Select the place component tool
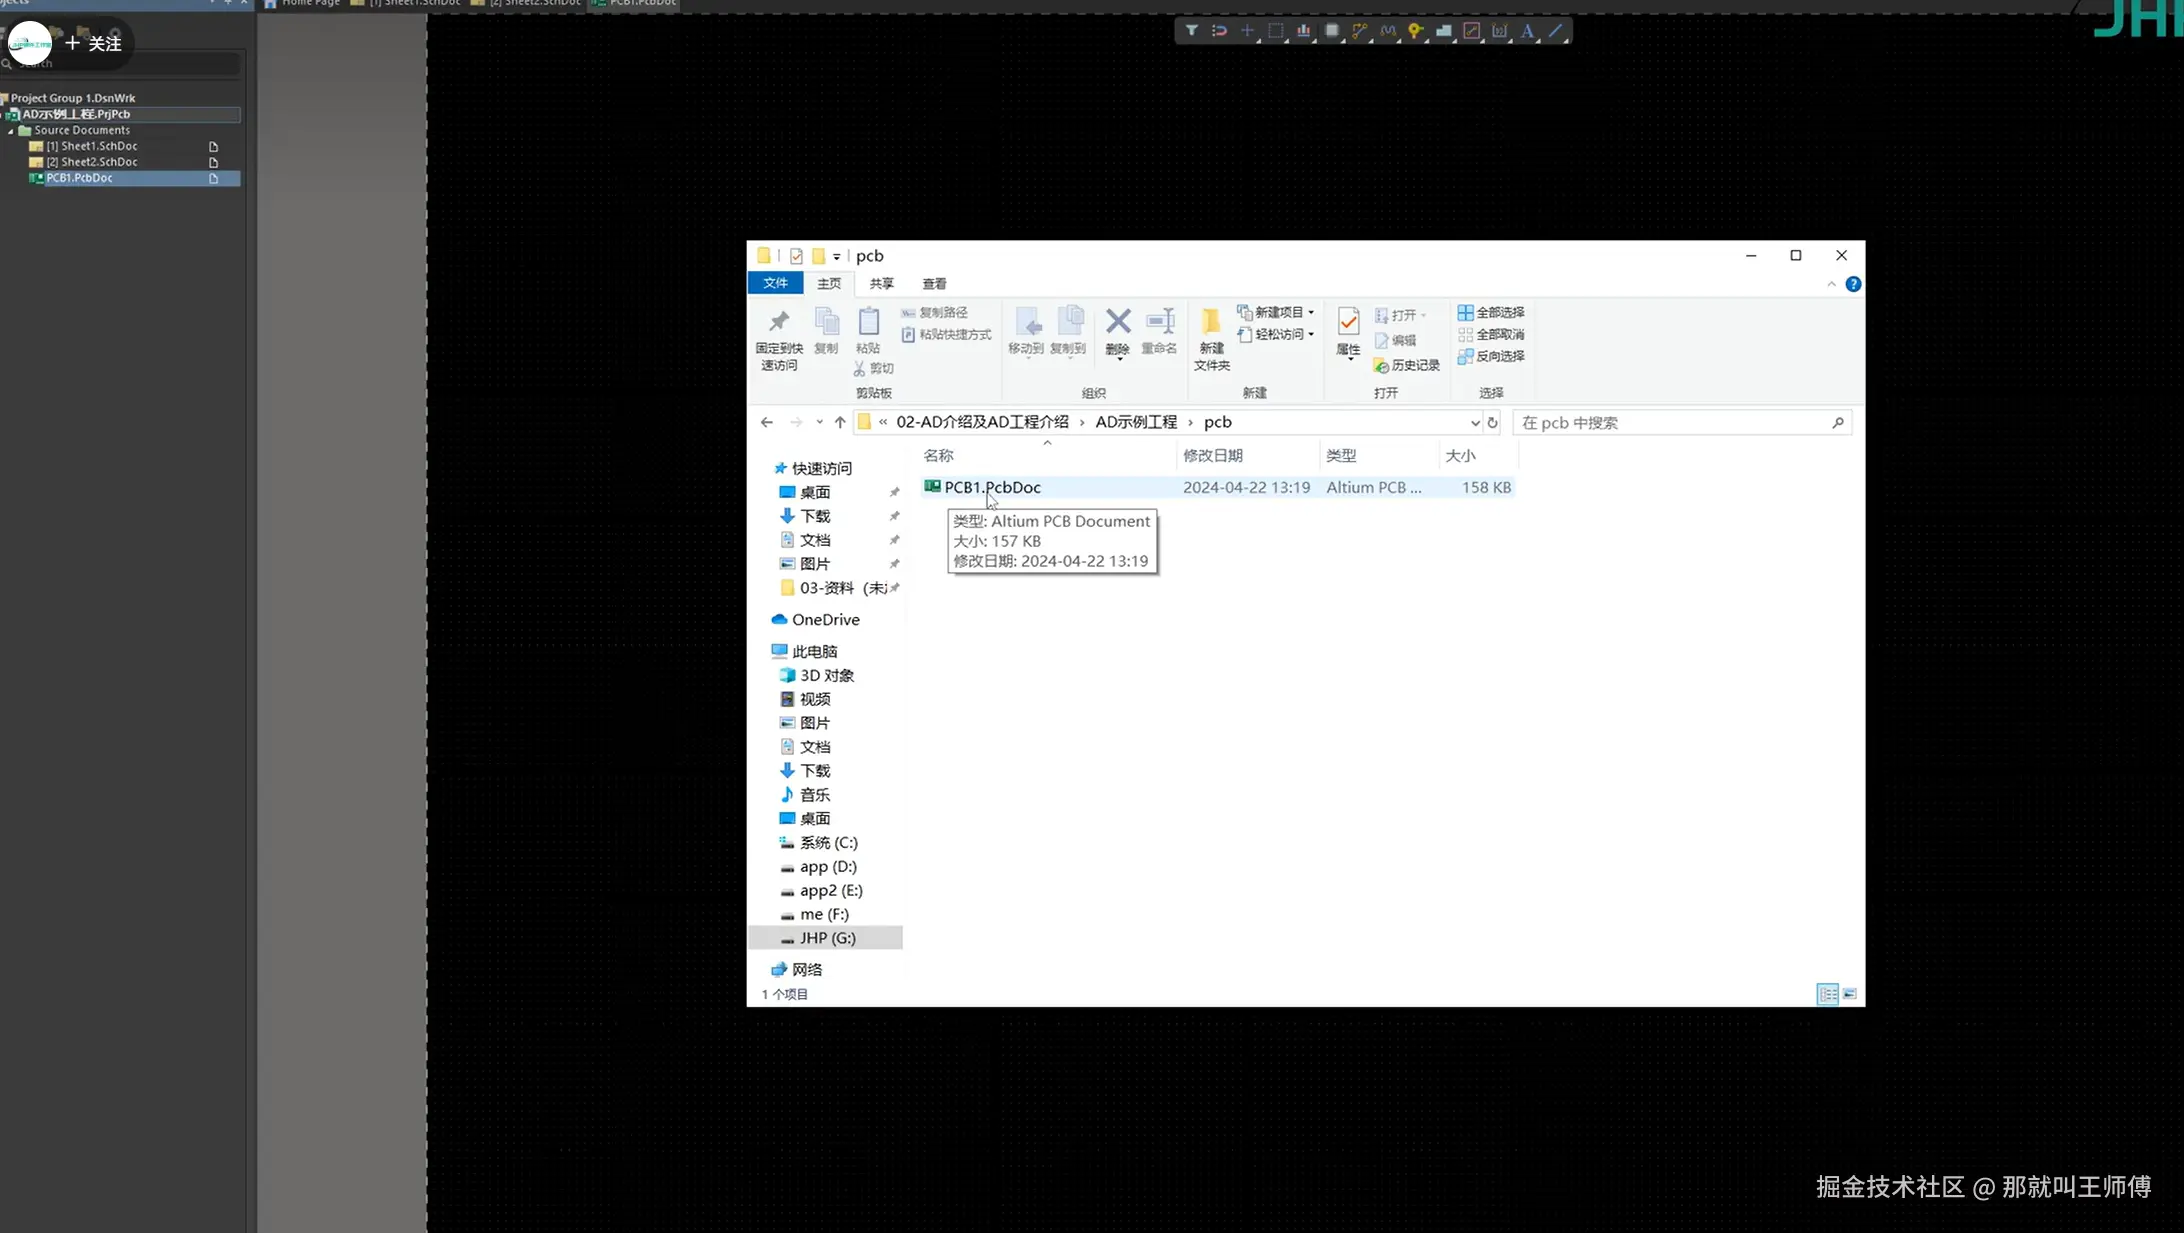The height and width of the screenshot is (1233, 2184). click(1332, 31)
